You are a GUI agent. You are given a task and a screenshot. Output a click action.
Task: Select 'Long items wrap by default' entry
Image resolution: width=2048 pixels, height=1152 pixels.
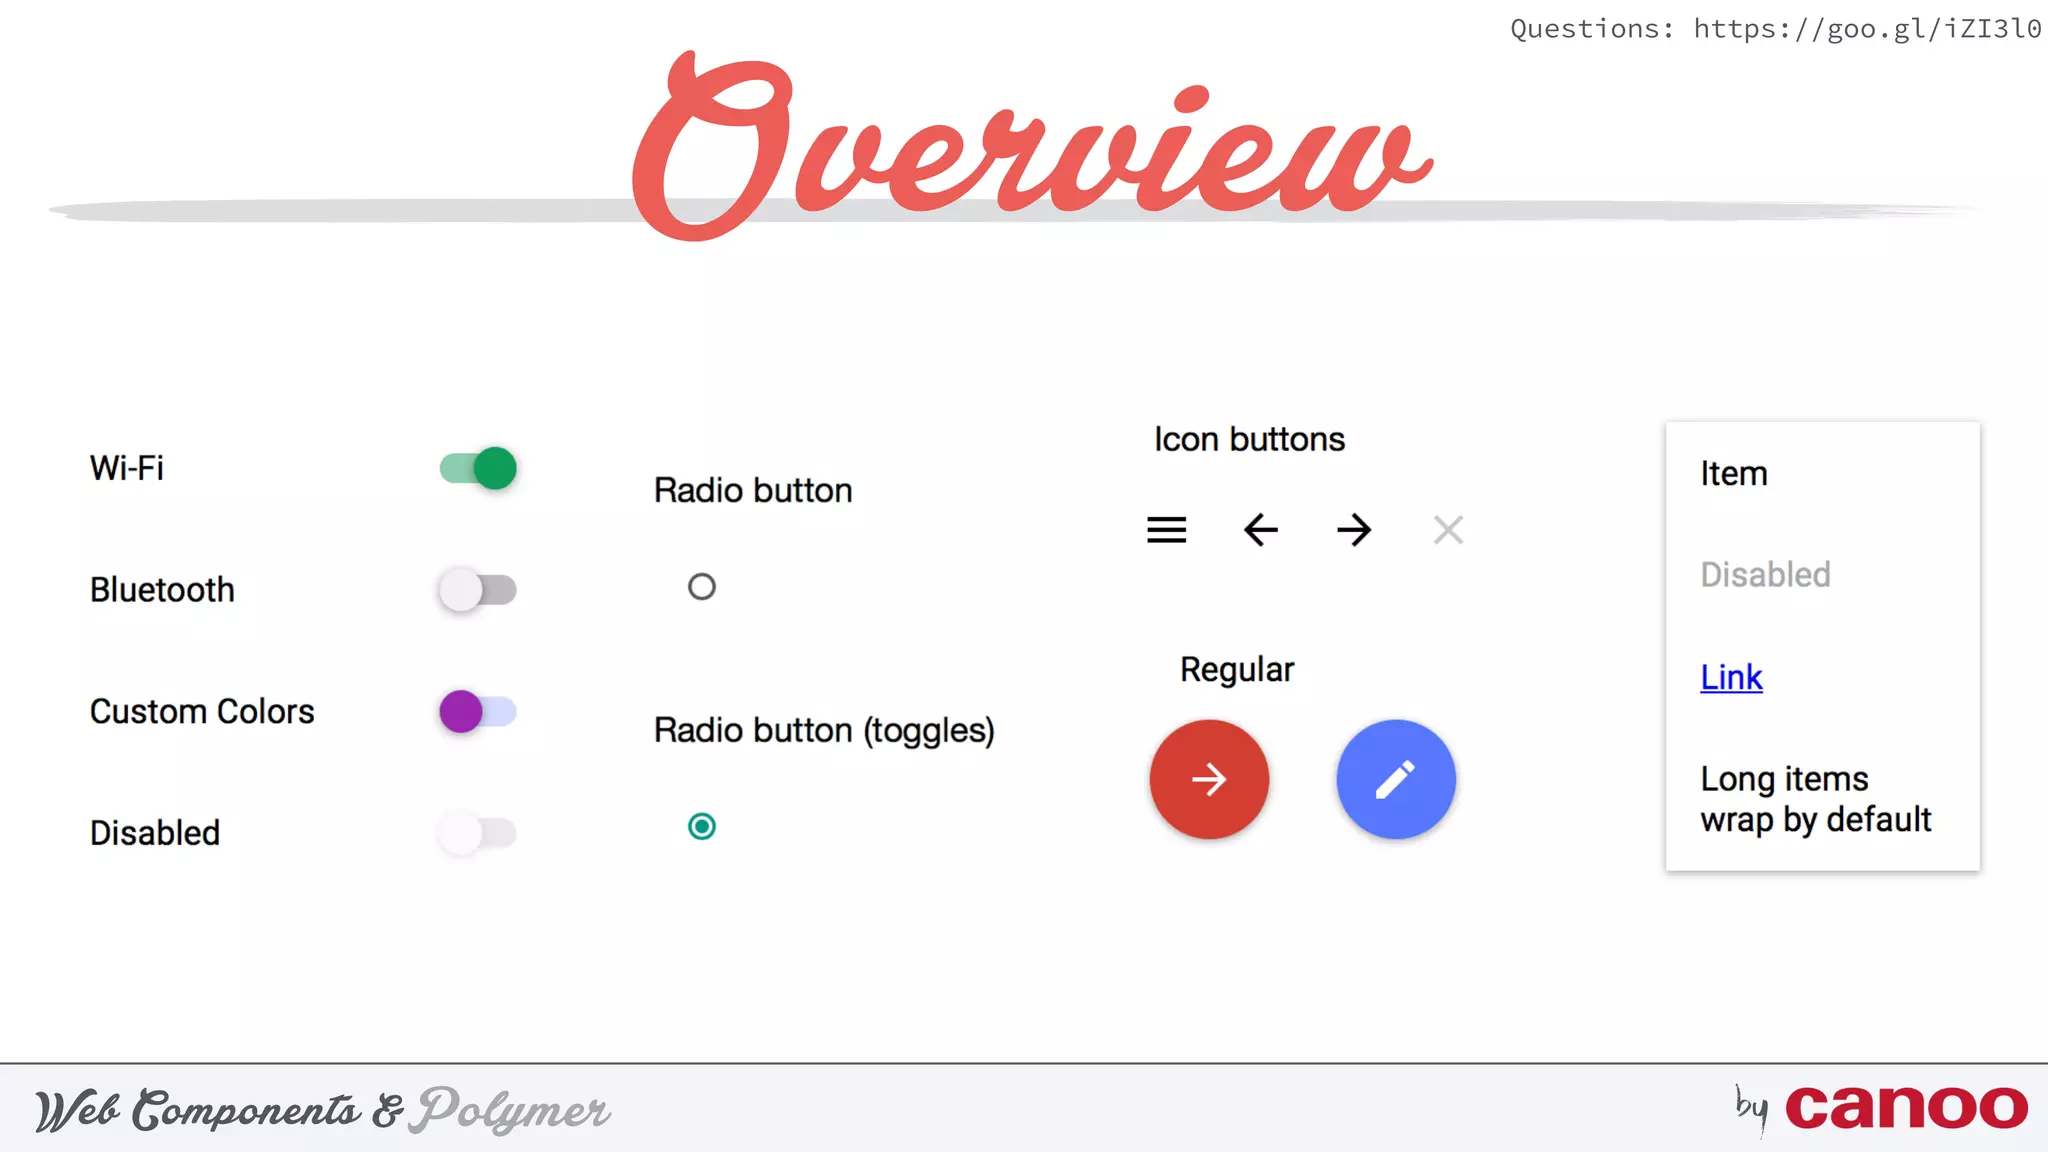(x=1815, y=799)
